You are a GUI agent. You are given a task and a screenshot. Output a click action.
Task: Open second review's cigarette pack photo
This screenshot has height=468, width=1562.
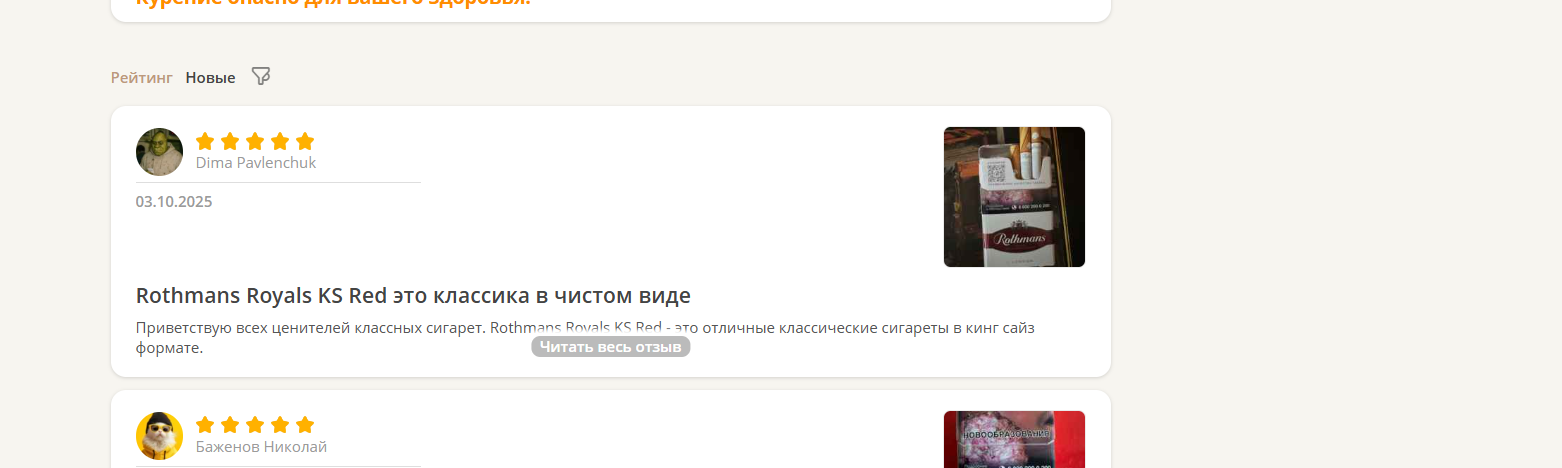coord(1014,439)
